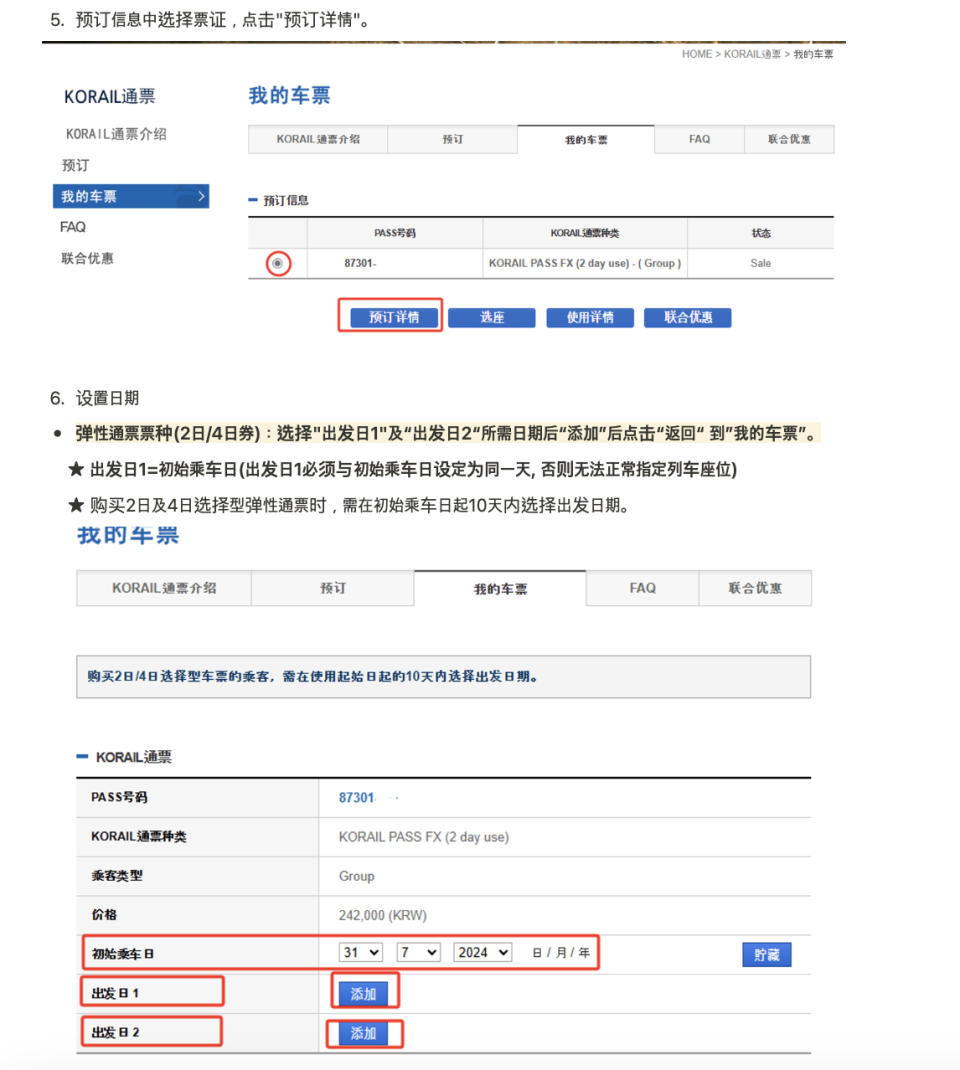
Task: Click the '出发日 2' row label
Action: pos(115,1032)
